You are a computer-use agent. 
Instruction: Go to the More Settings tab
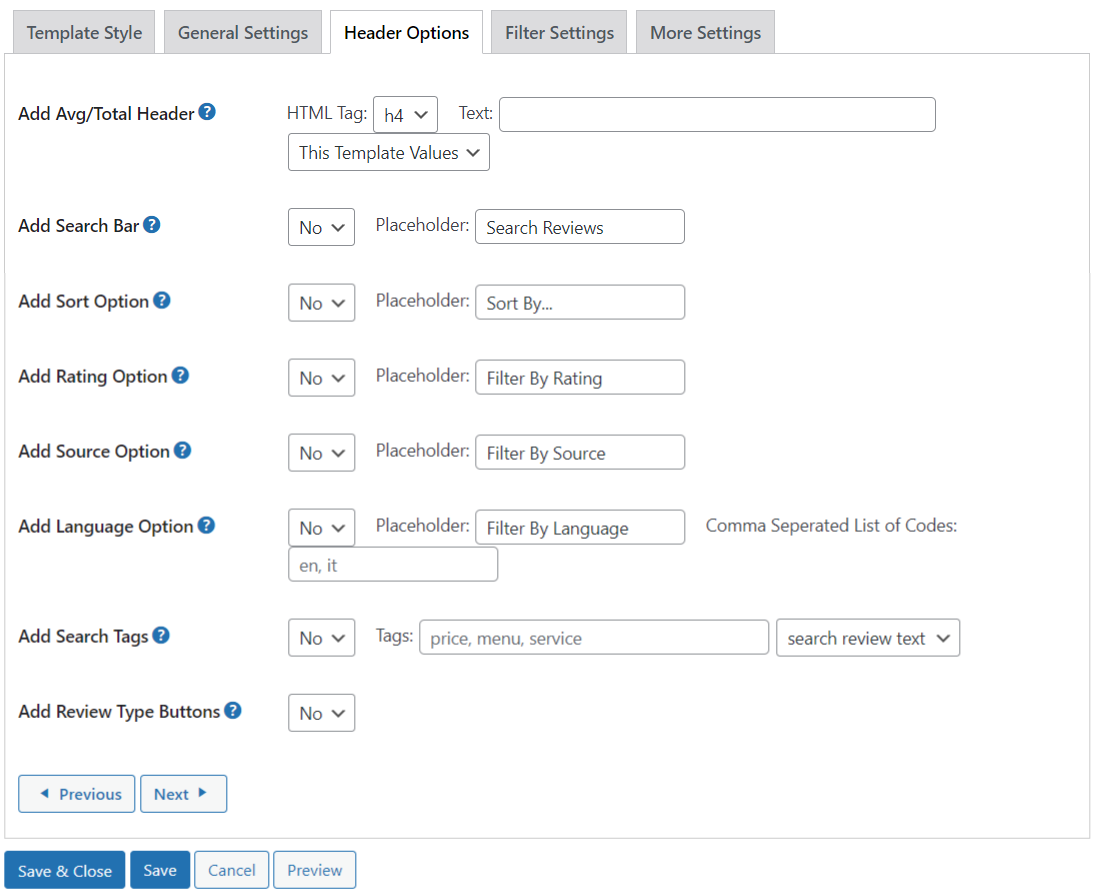pyautogui.click(x=705, y=33)
